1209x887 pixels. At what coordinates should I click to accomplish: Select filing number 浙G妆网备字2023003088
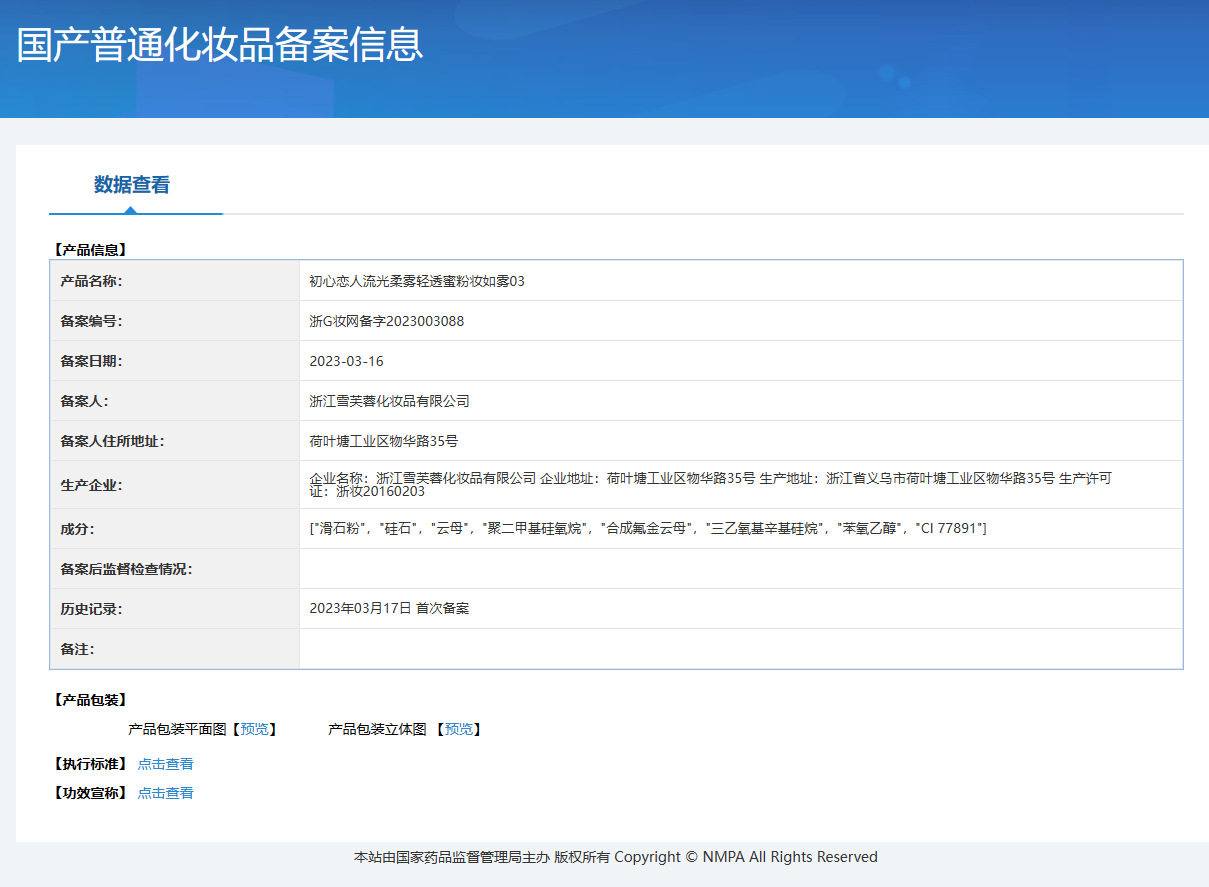387,321
